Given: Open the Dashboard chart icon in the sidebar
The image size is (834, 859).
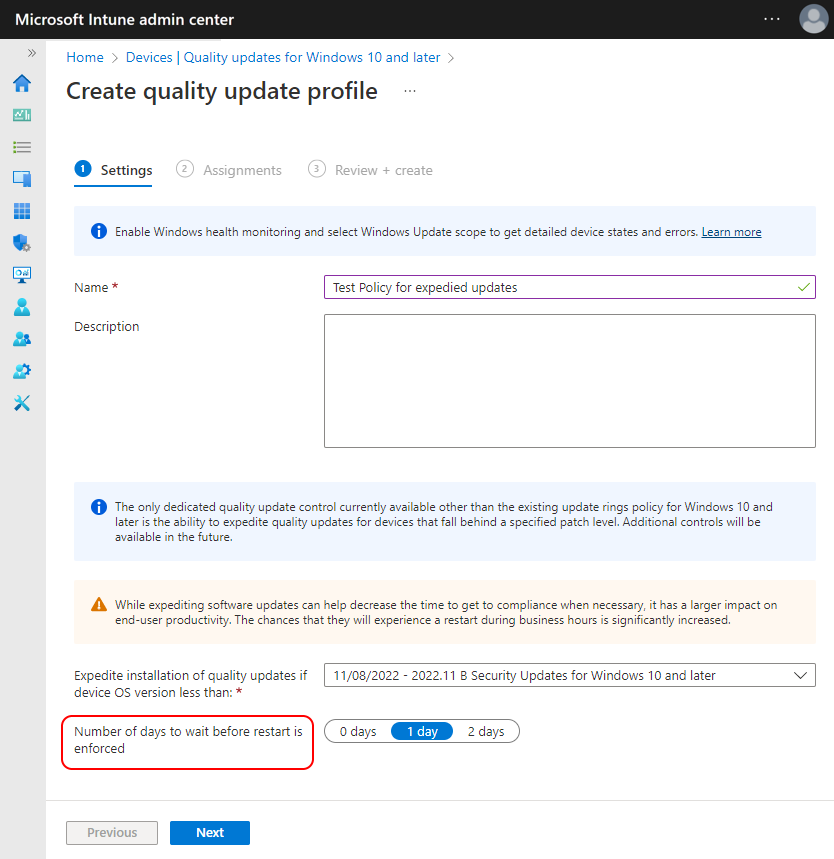Looking at the screenshot, I should [x=22, y=115].
